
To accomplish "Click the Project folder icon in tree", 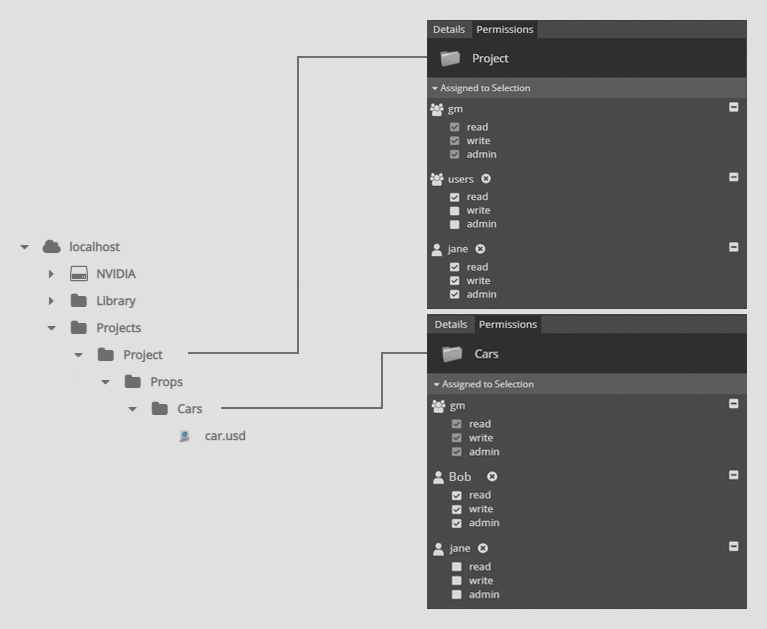I will coord(106,355).
